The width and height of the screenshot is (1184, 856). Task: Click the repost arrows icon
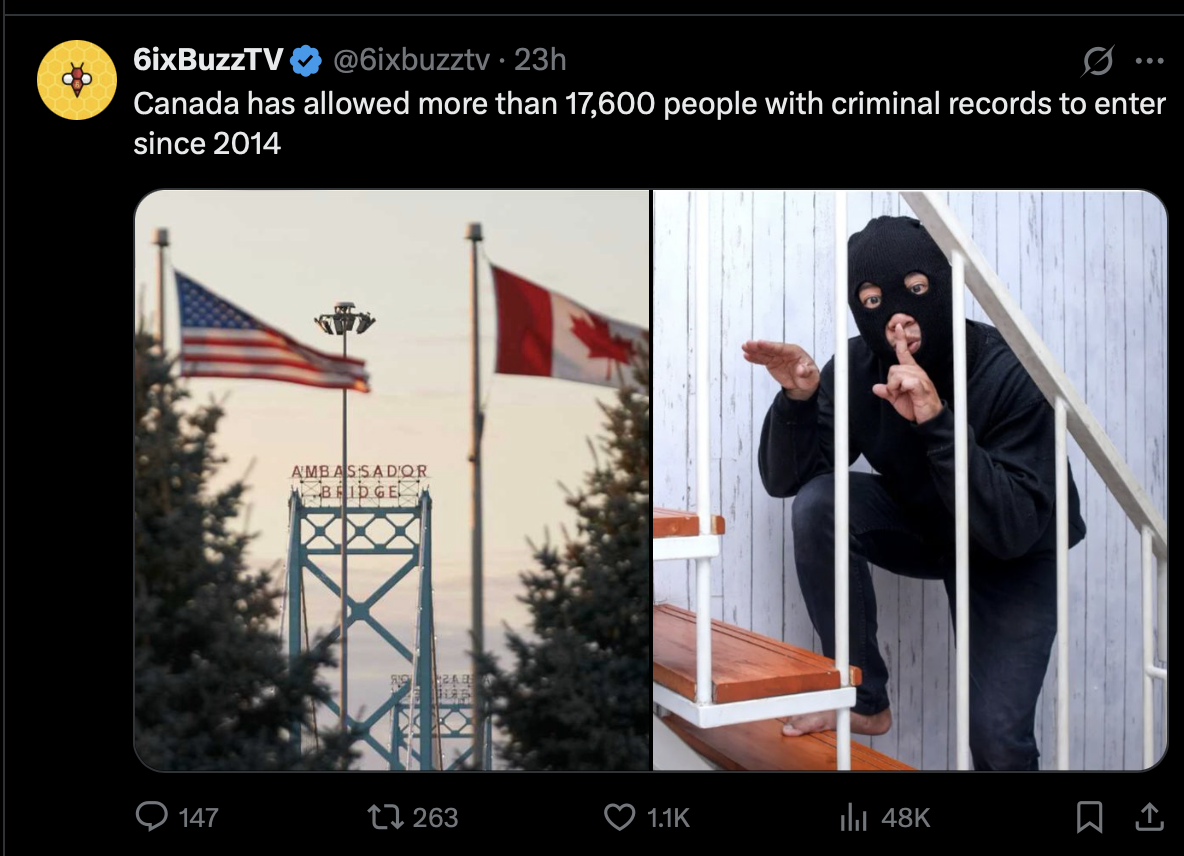coord(384,817)
